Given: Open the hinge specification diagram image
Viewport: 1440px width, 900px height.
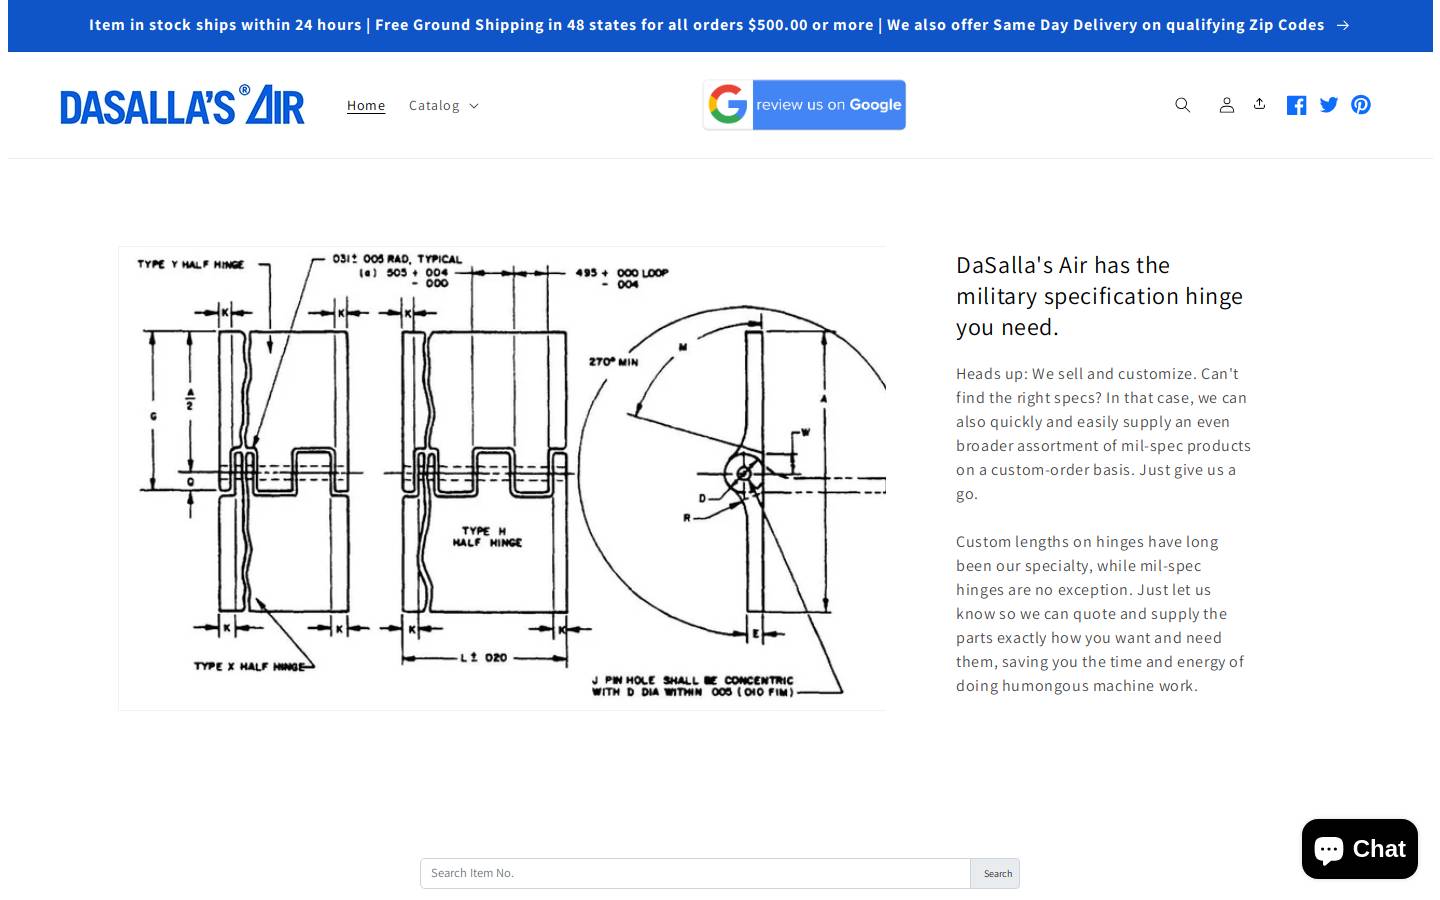Looking at the screenshot, I should 502,478.
